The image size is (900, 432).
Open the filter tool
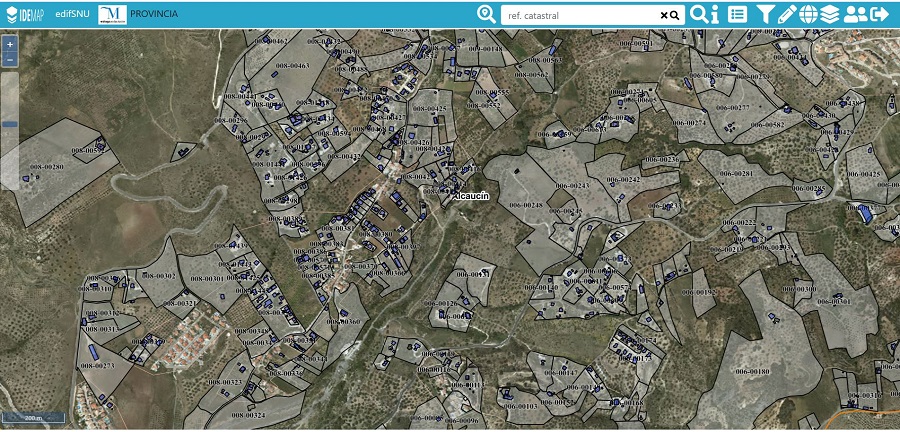(764, 14)
